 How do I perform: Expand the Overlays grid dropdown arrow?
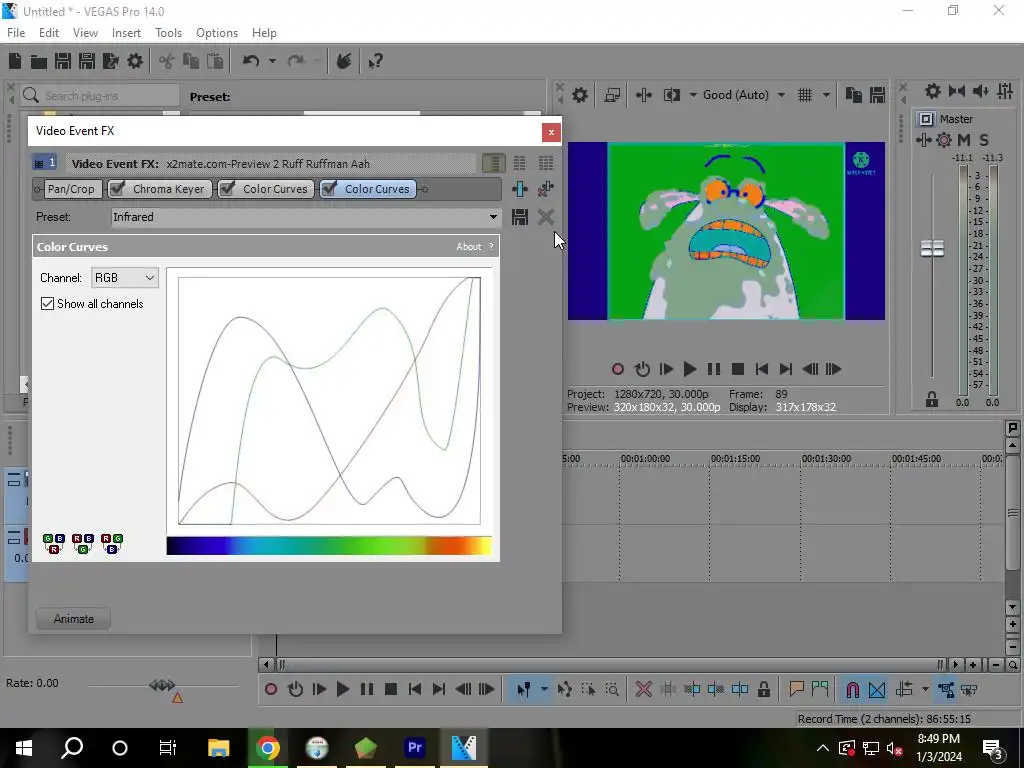pos(825,95)
